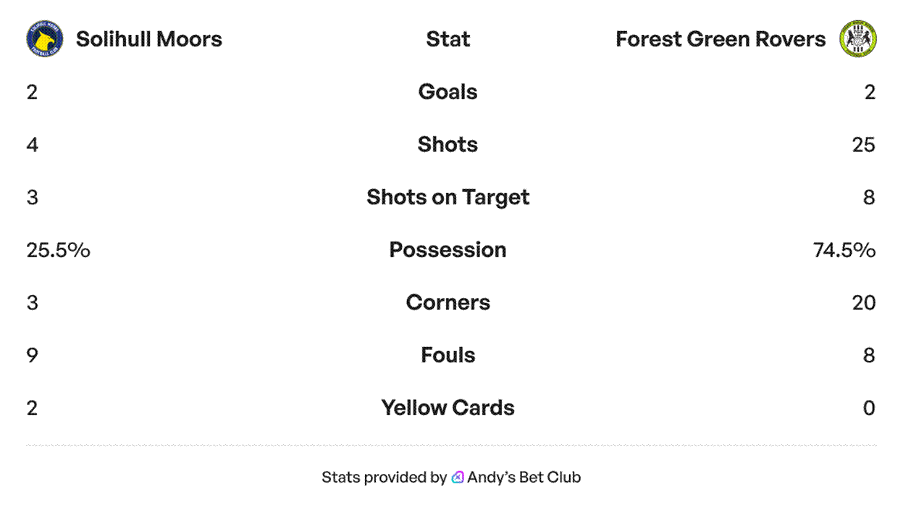Select Solihull Moors' 9 fouls value

(32, 355)
